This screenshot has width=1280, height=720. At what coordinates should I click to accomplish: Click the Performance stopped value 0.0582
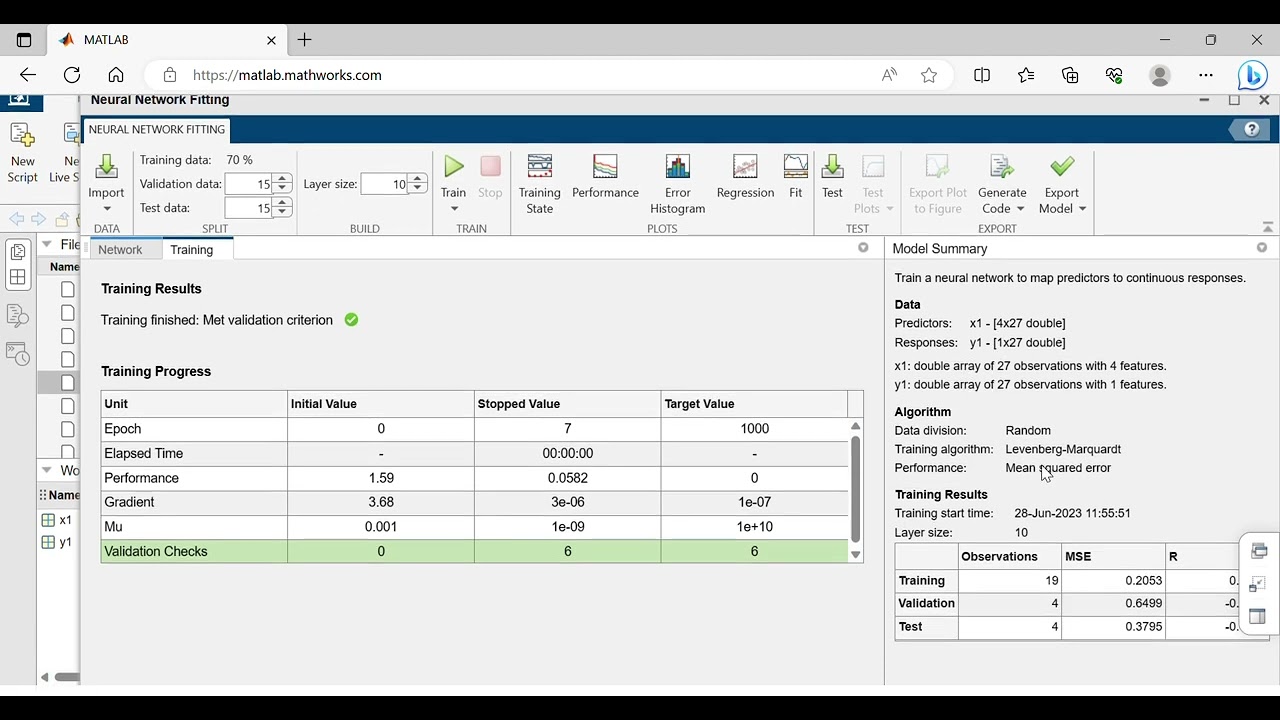pyautogui.click(x=568, y=478)
